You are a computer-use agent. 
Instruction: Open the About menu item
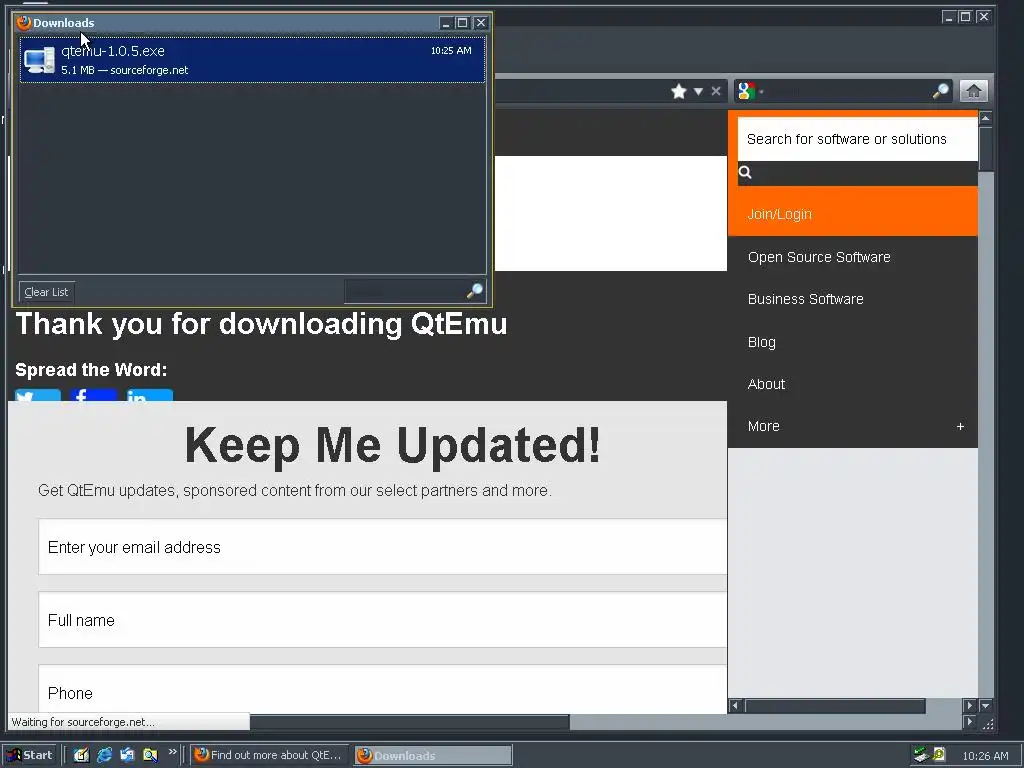click(x=766, y=384)
